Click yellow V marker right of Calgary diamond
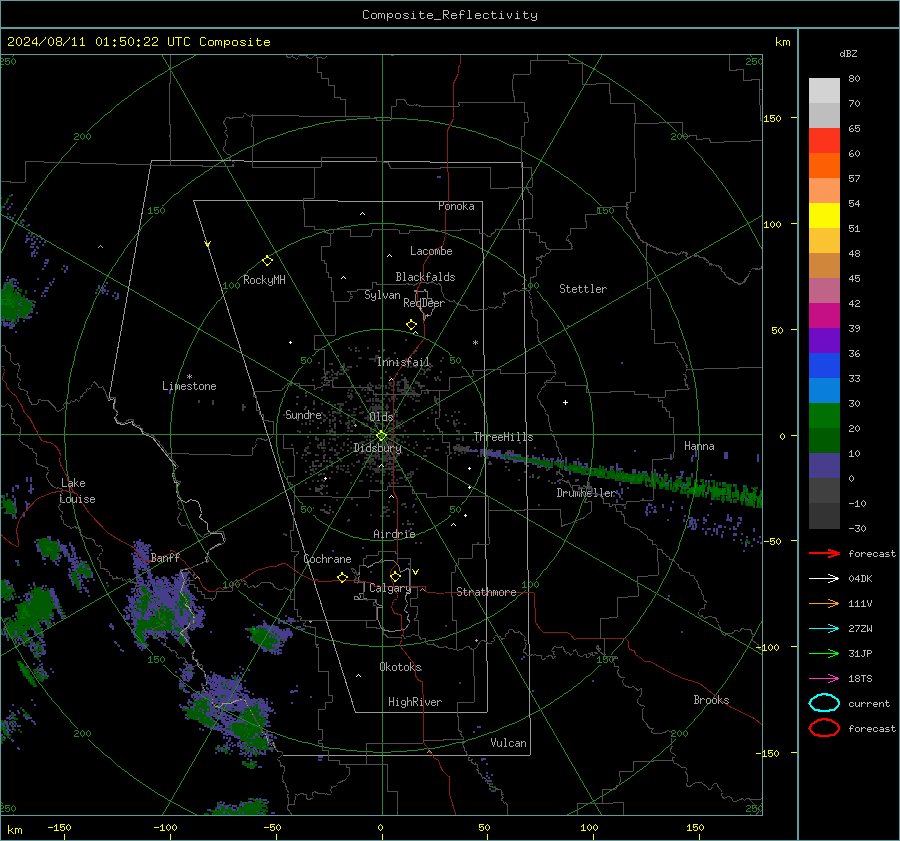The width and height of the screenshot is (900, 841). (416, 572)
